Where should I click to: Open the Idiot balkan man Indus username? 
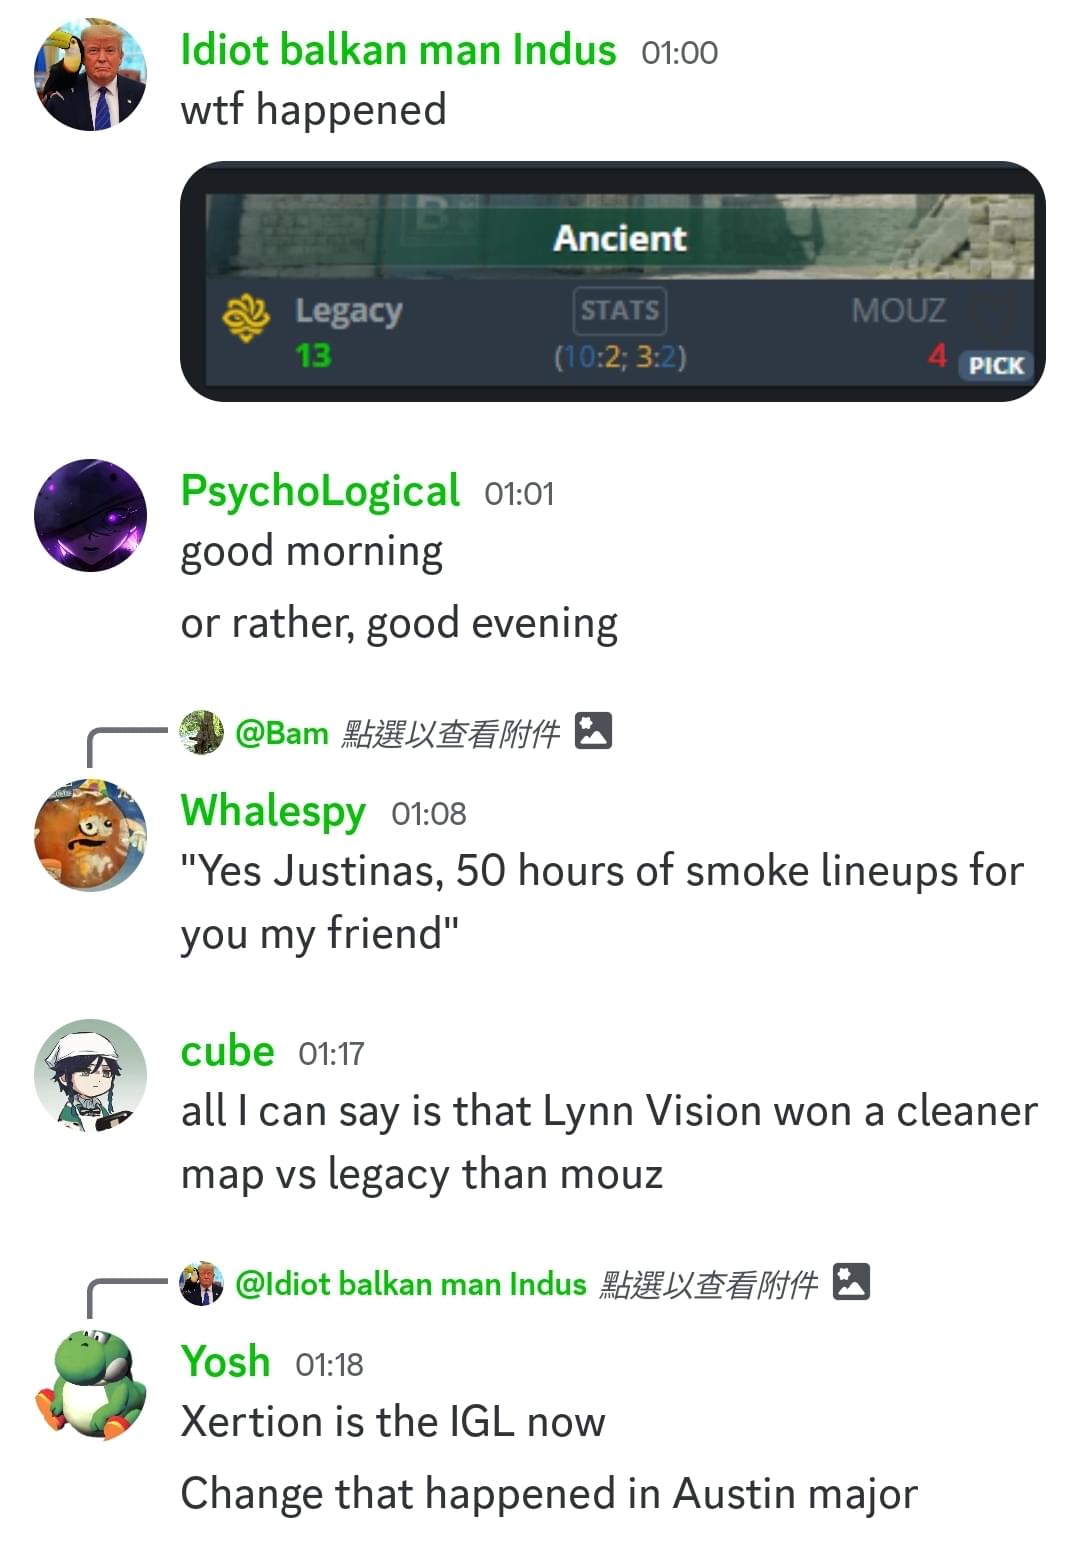(x=398, y=50)
